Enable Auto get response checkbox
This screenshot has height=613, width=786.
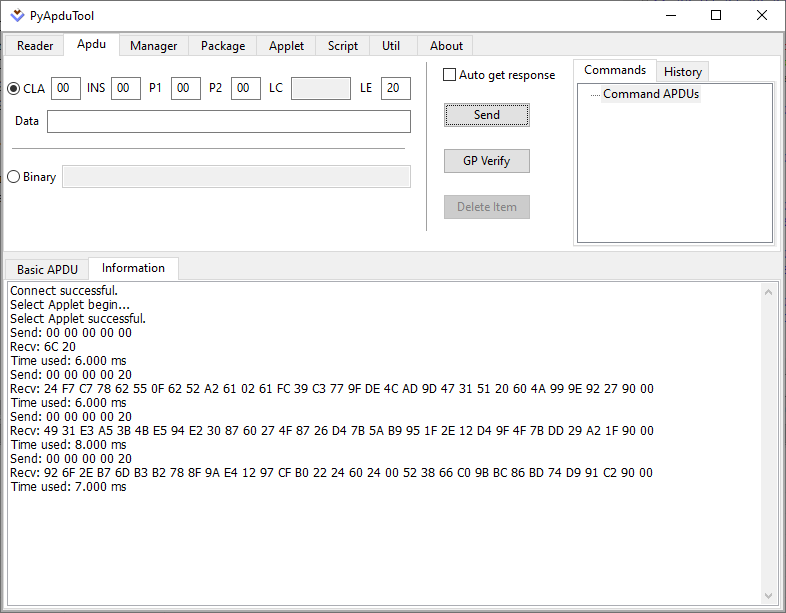(449, 75)
